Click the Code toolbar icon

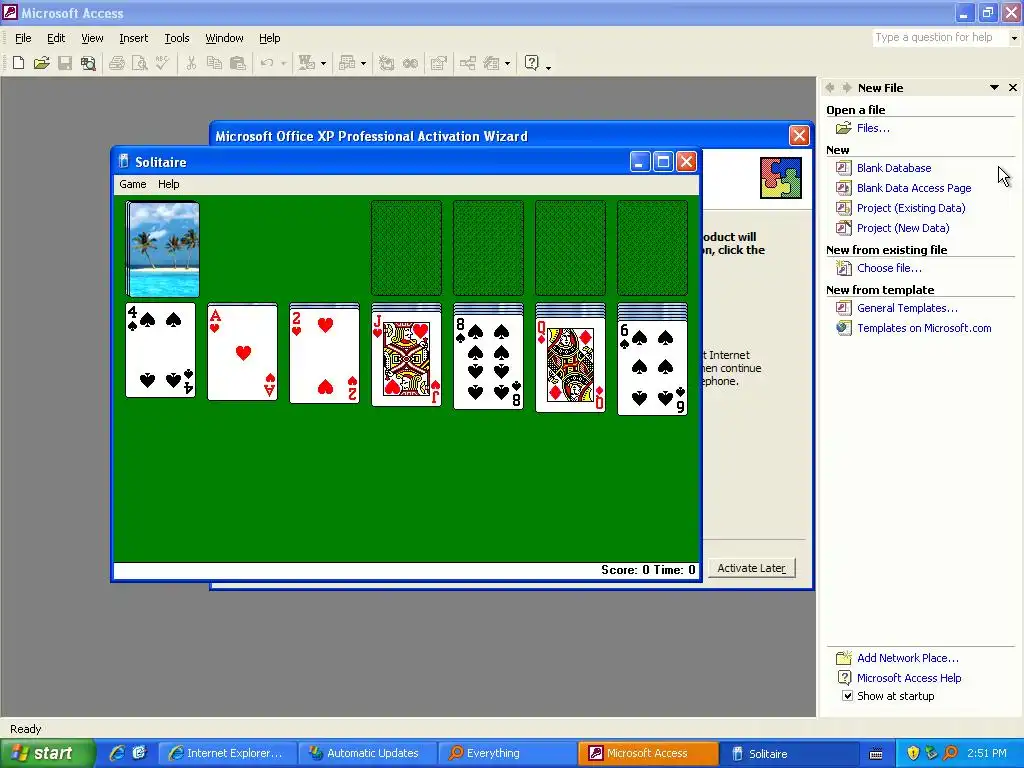(387, 63)
